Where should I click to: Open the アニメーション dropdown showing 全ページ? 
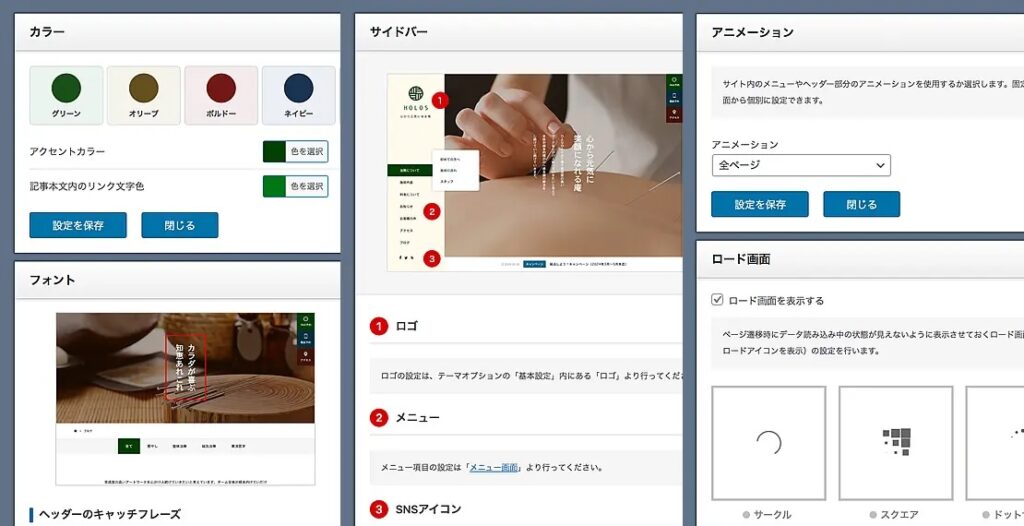click(801, 165)
